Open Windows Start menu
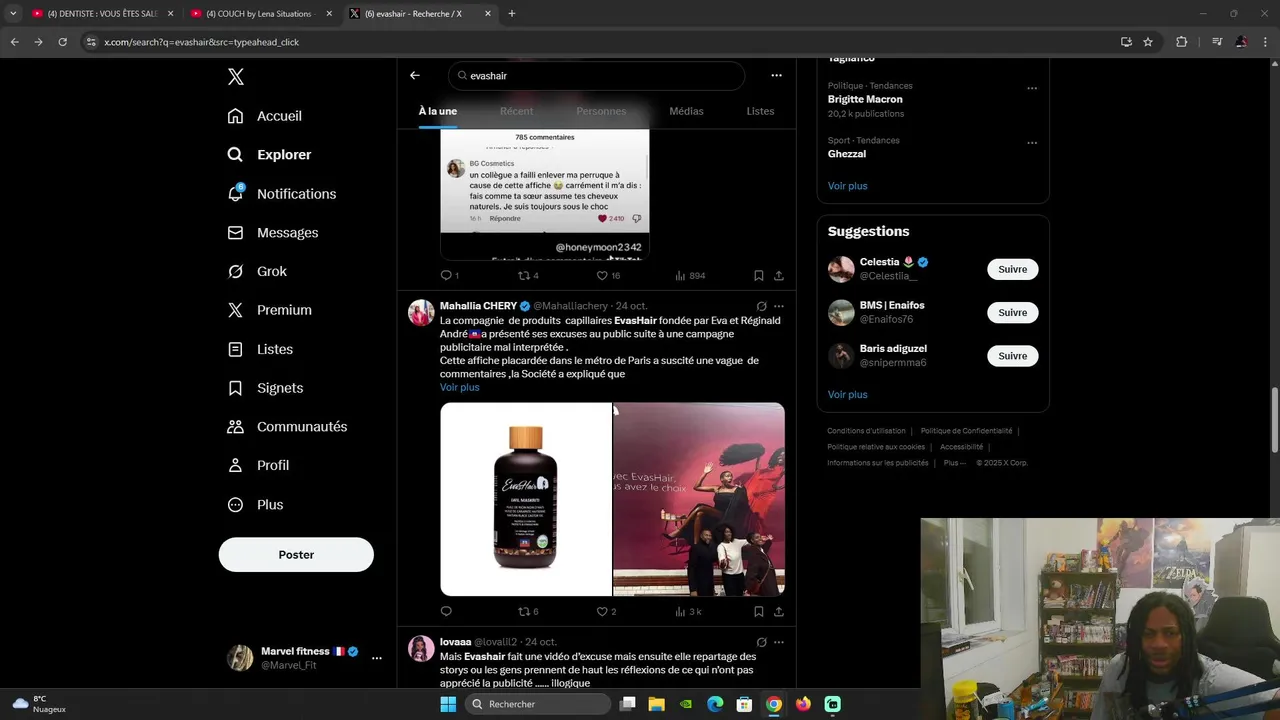The height and width of the screenshot is (720, 1280). [x=447, y=704]
